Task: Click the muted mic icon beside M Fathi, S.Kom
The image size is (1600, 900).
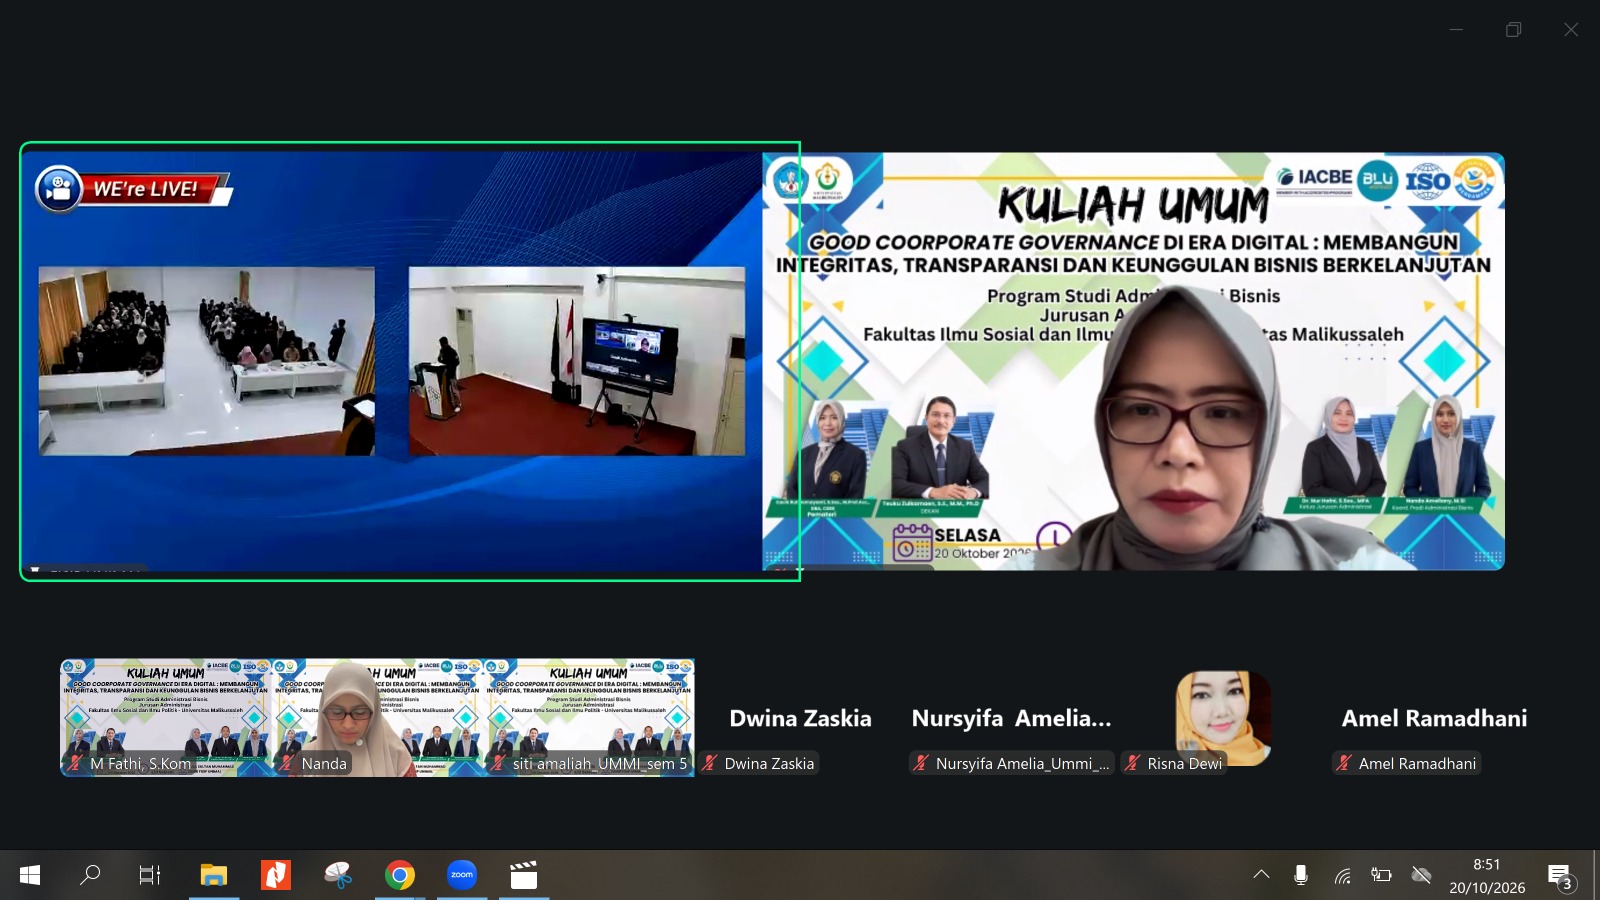Action: [x=75, y=763]
